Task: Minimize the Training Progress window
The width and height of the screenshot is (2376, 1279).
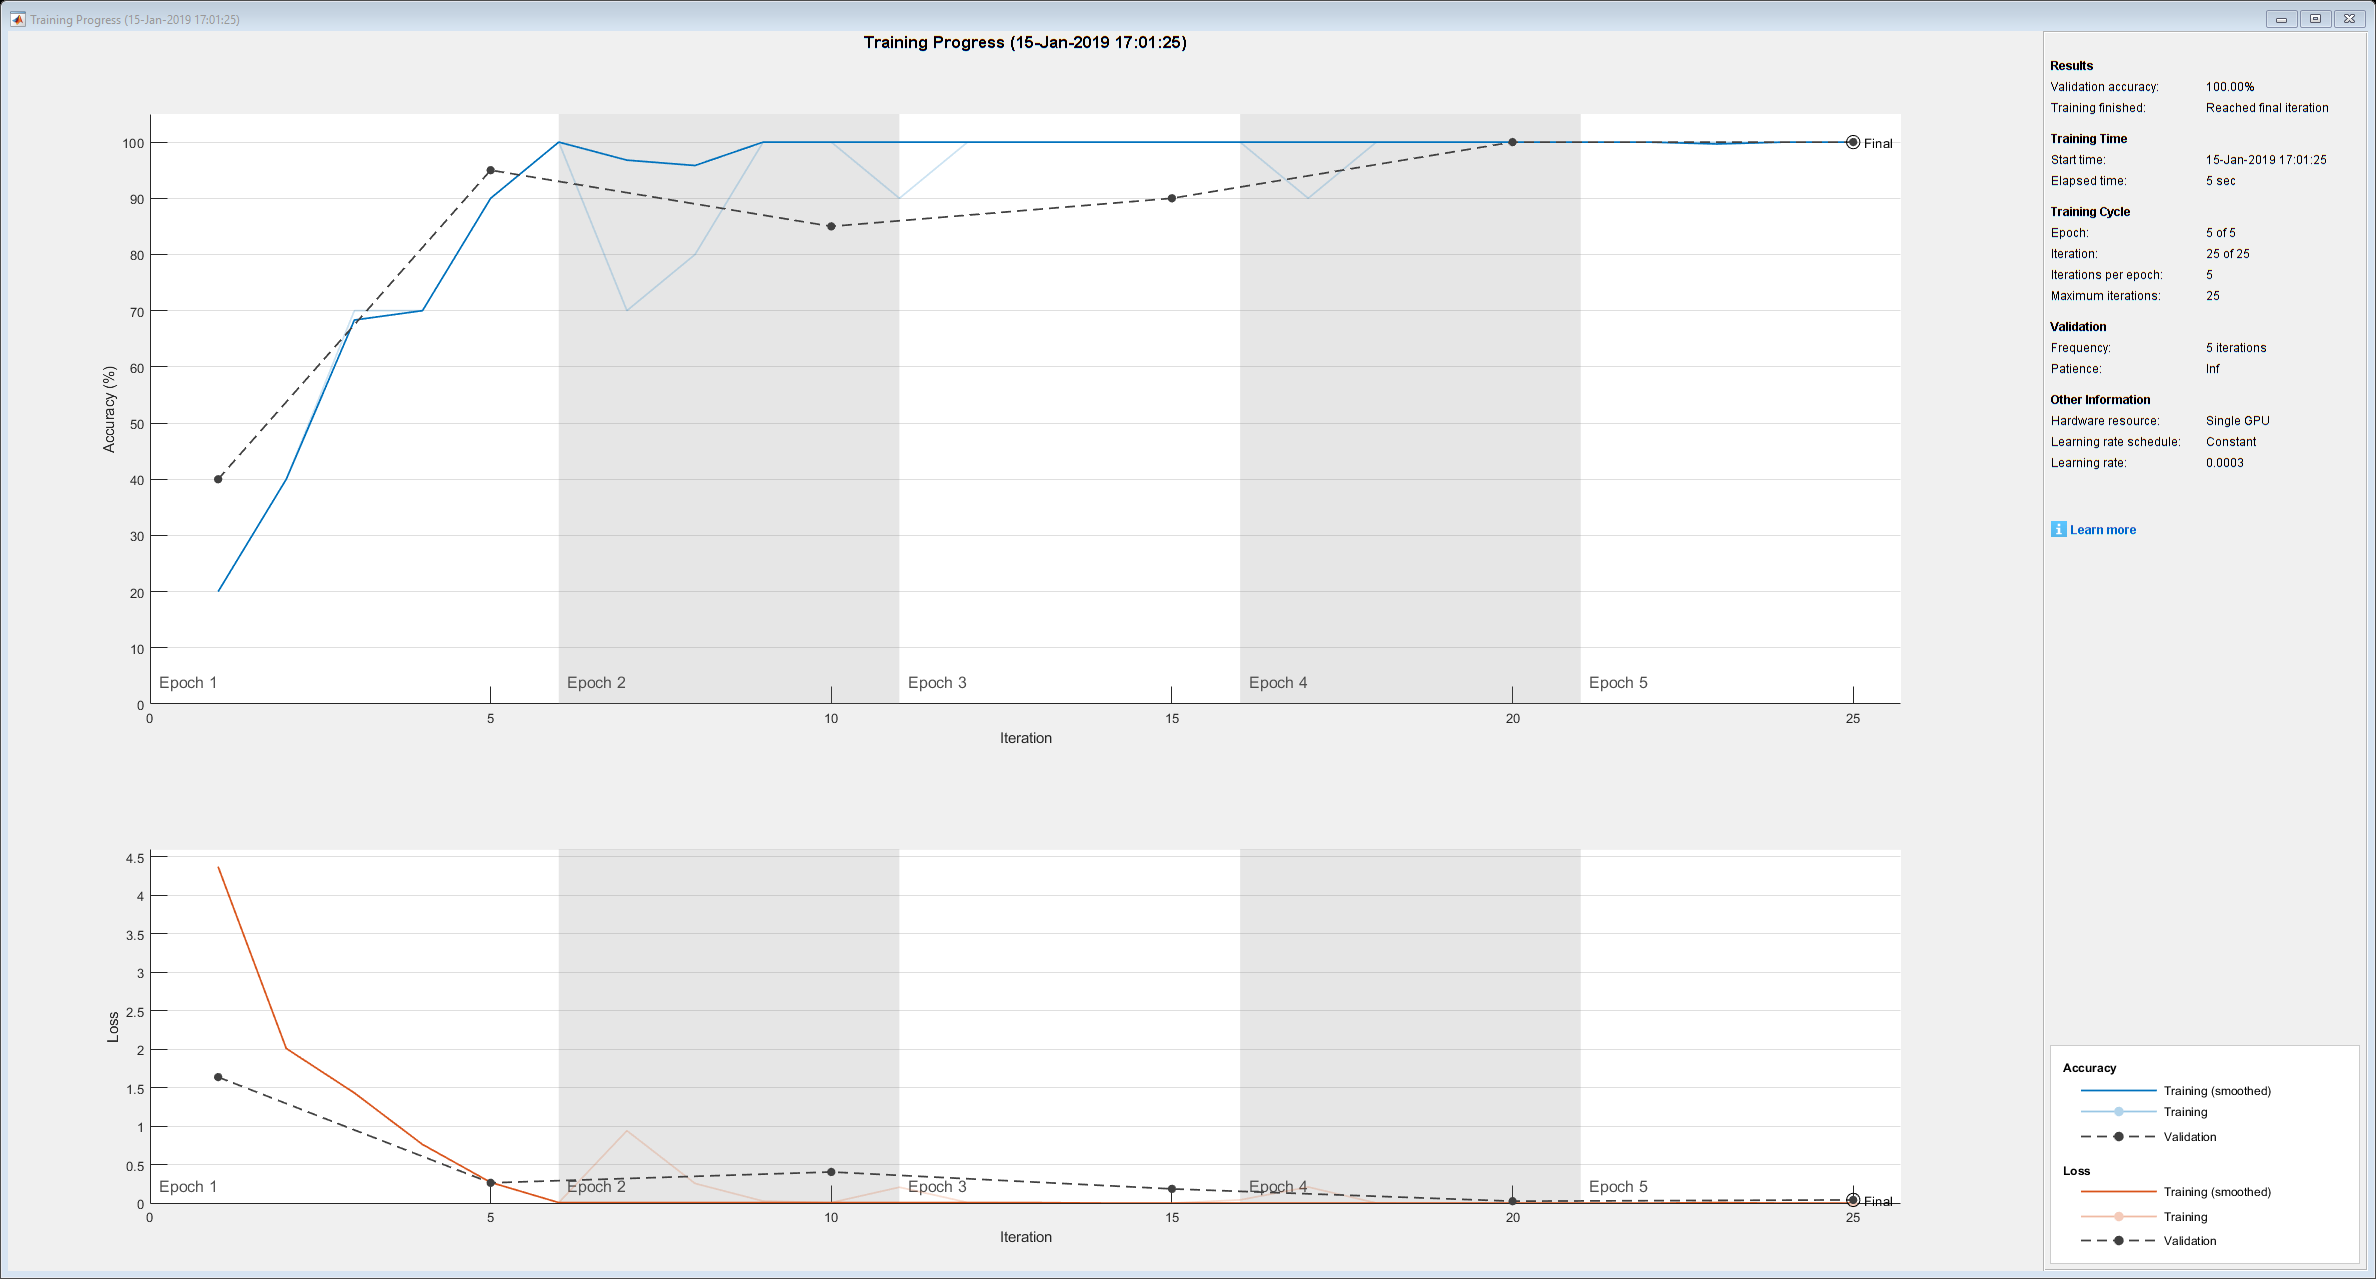Action: tap(2281, 18)
